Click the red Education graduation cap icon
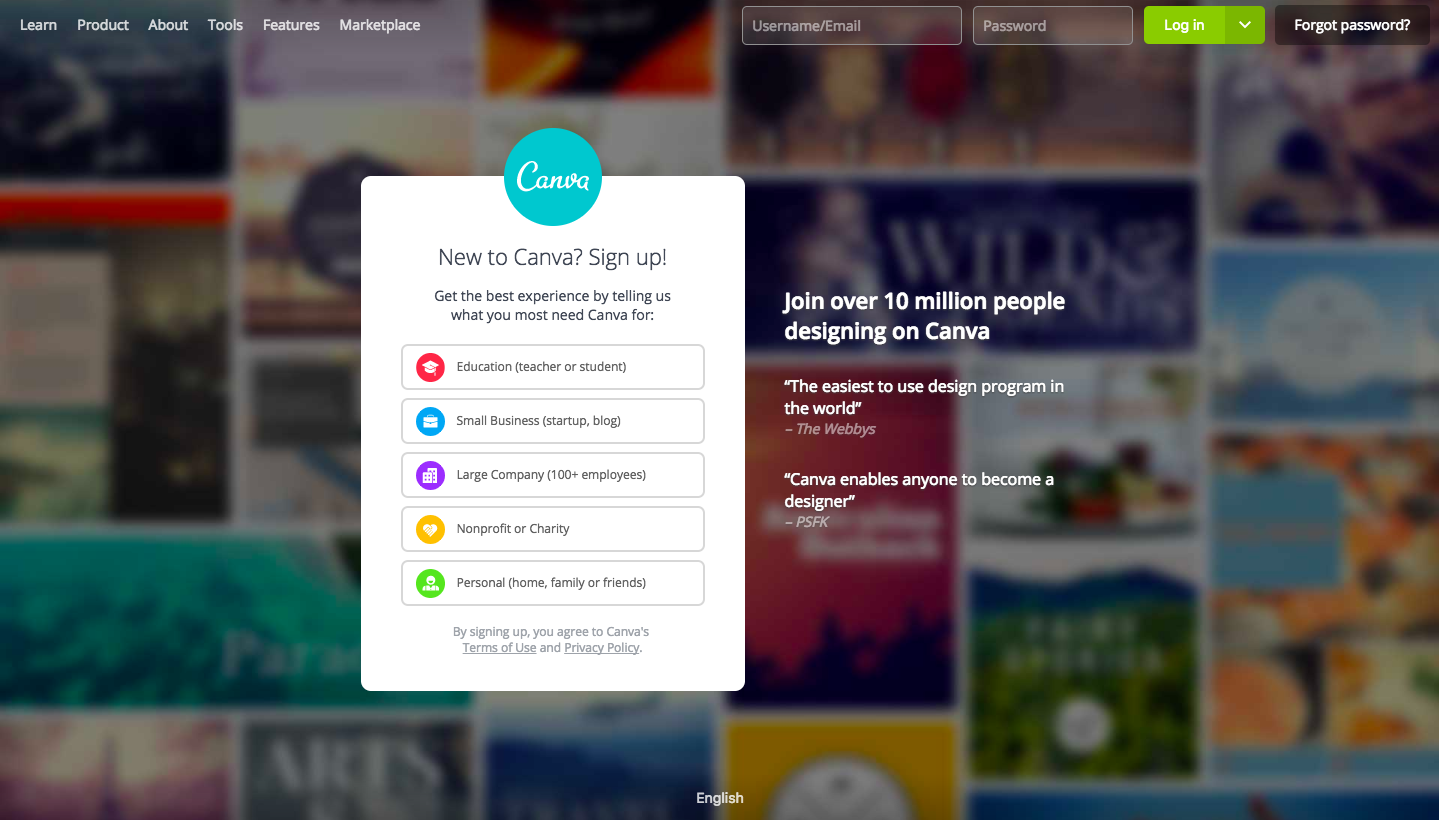Viewport: 1439px width, 820px height. pyautogui.click(x=430, y=367)
